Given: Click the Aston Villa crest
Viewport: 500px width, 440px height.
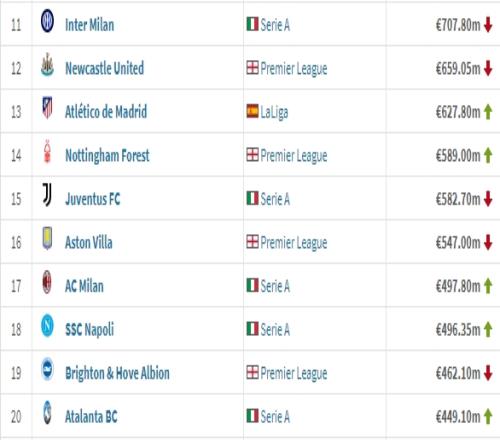Looking at the screenshot, I should pos(47,238).
